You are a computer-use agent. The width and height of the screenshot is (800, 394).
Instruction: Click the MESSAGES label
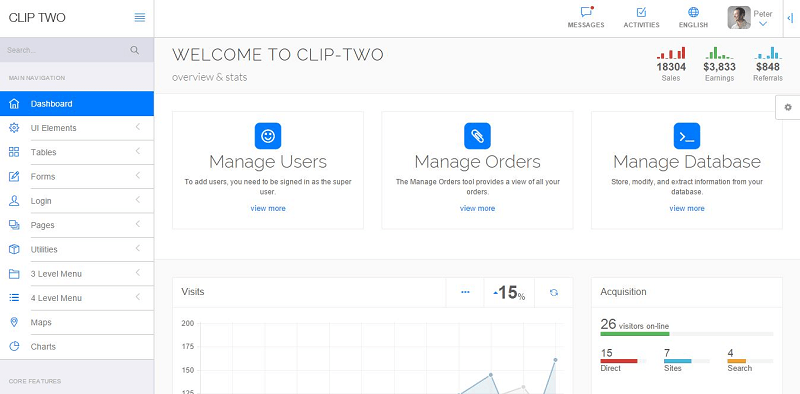click(586, 25)
